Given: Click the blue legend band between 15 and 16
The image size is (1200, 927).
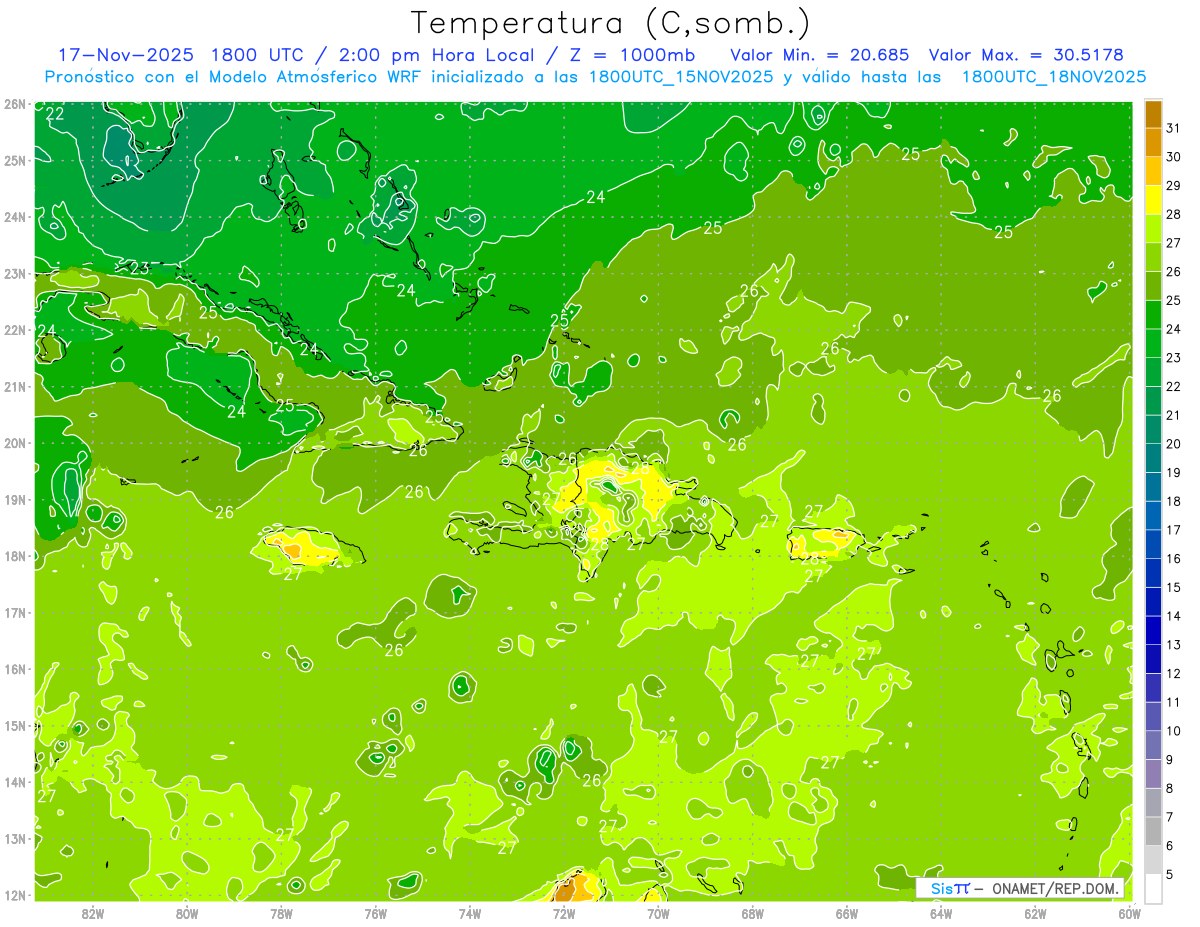Looking at the screenshot, I should tap(1154, 573).
